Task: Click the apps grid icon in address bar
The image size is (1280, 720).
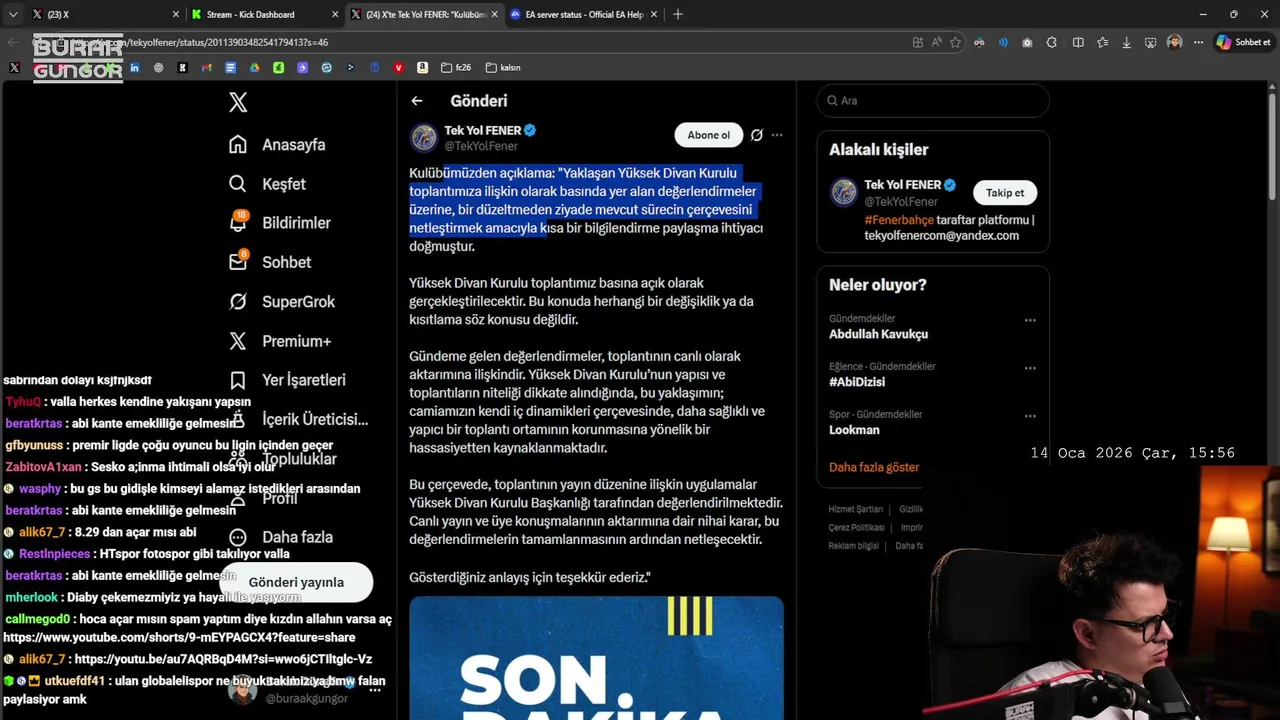Action: pos(918,42)
